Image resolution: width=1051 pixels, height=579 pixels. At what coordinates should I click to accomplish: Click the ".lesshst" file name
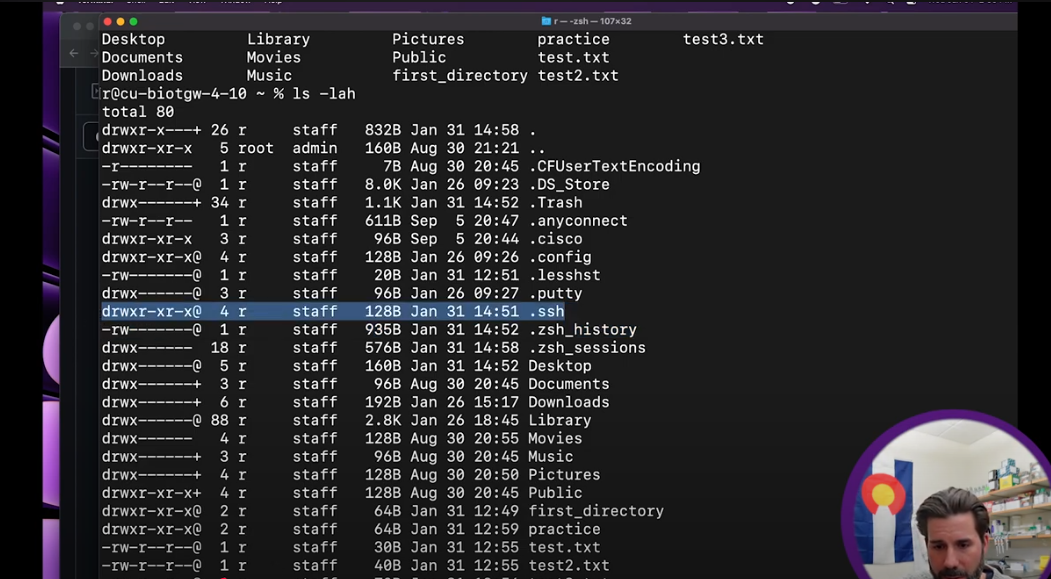click(x=564, y=275)
